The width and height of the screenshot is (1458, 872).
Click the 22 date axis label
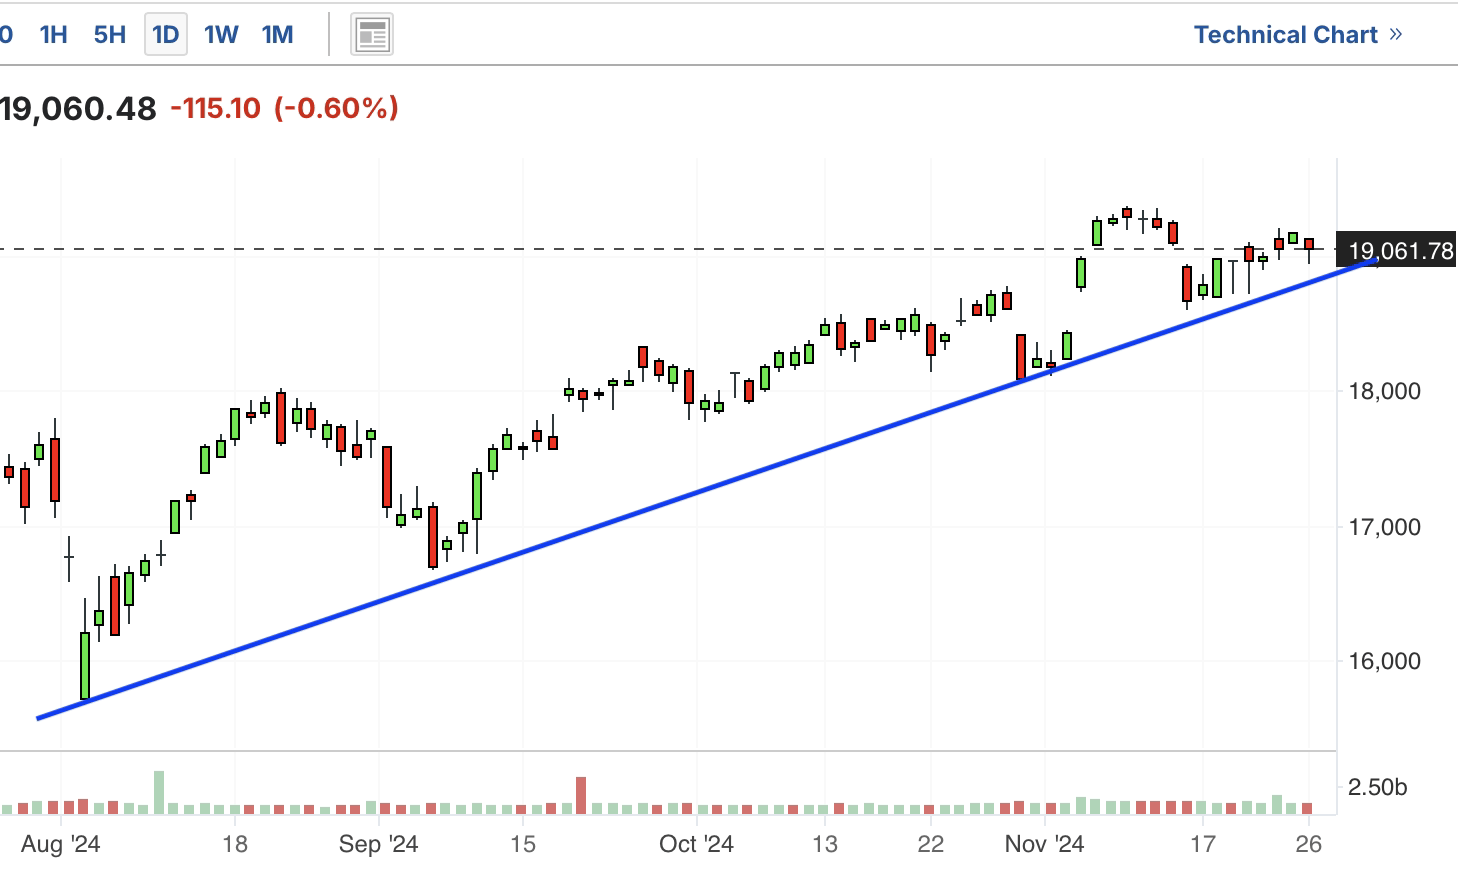tap(931, 844)
